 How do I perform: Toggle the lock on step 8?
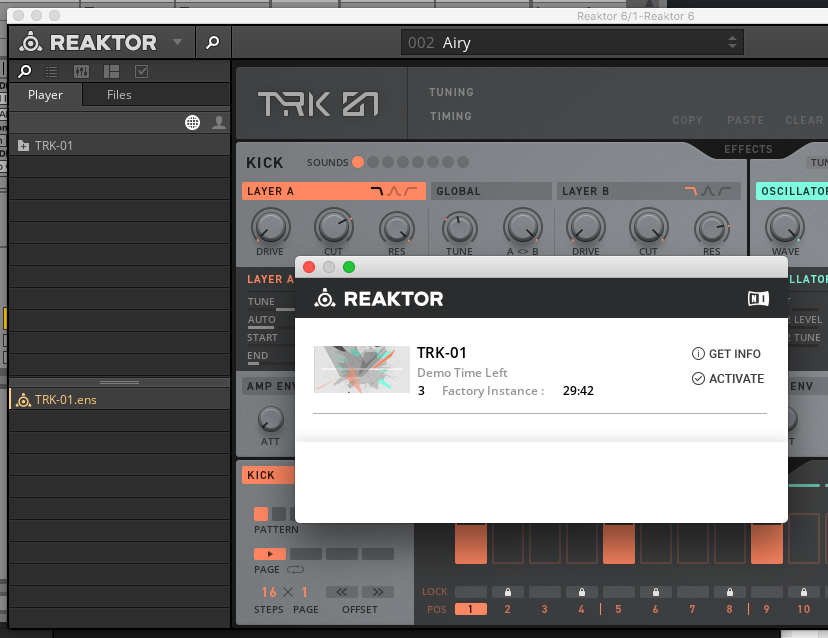[x=730, y=592]
